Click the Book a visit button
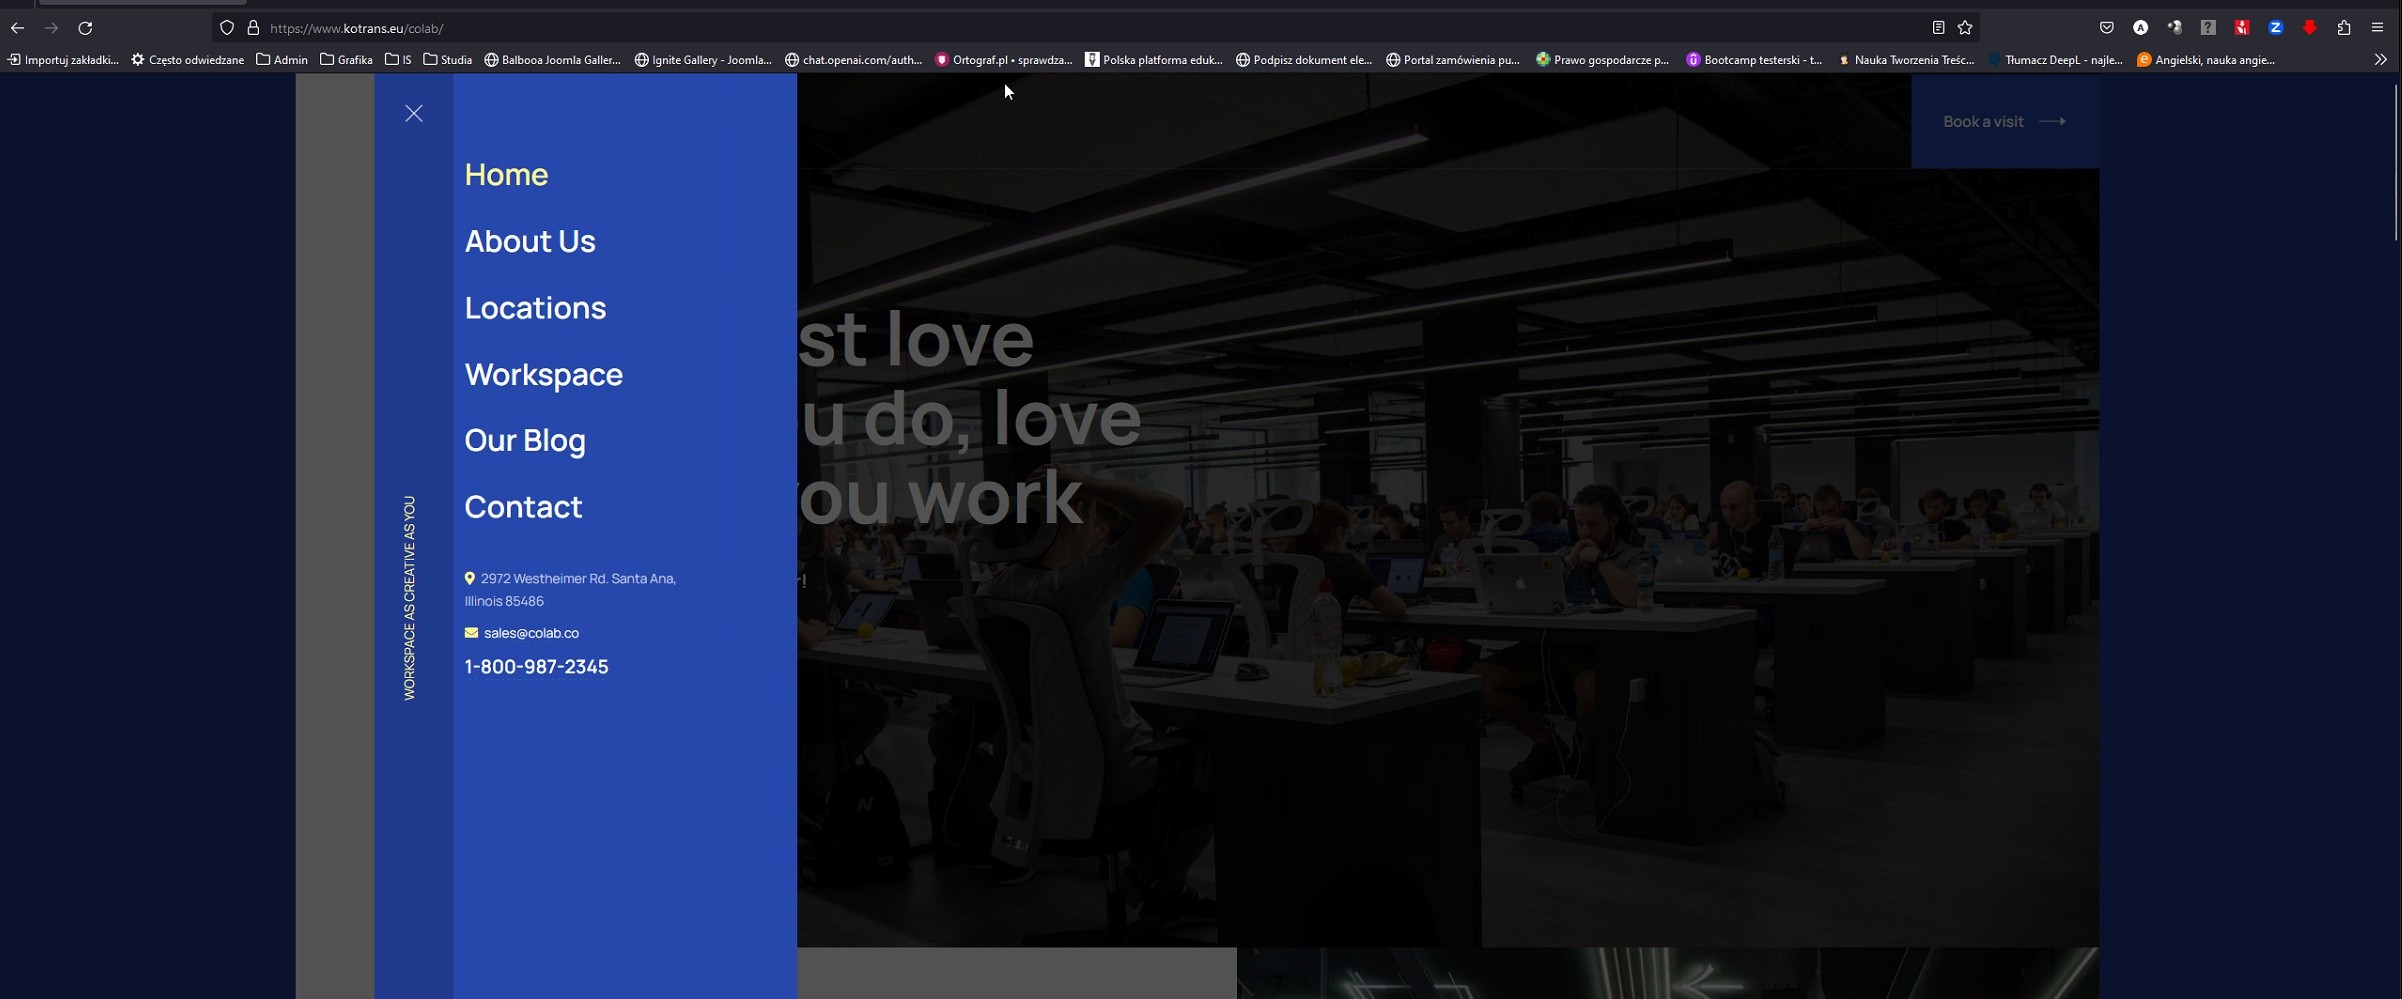2402x999 pixels. click(x=2004, y=122)
